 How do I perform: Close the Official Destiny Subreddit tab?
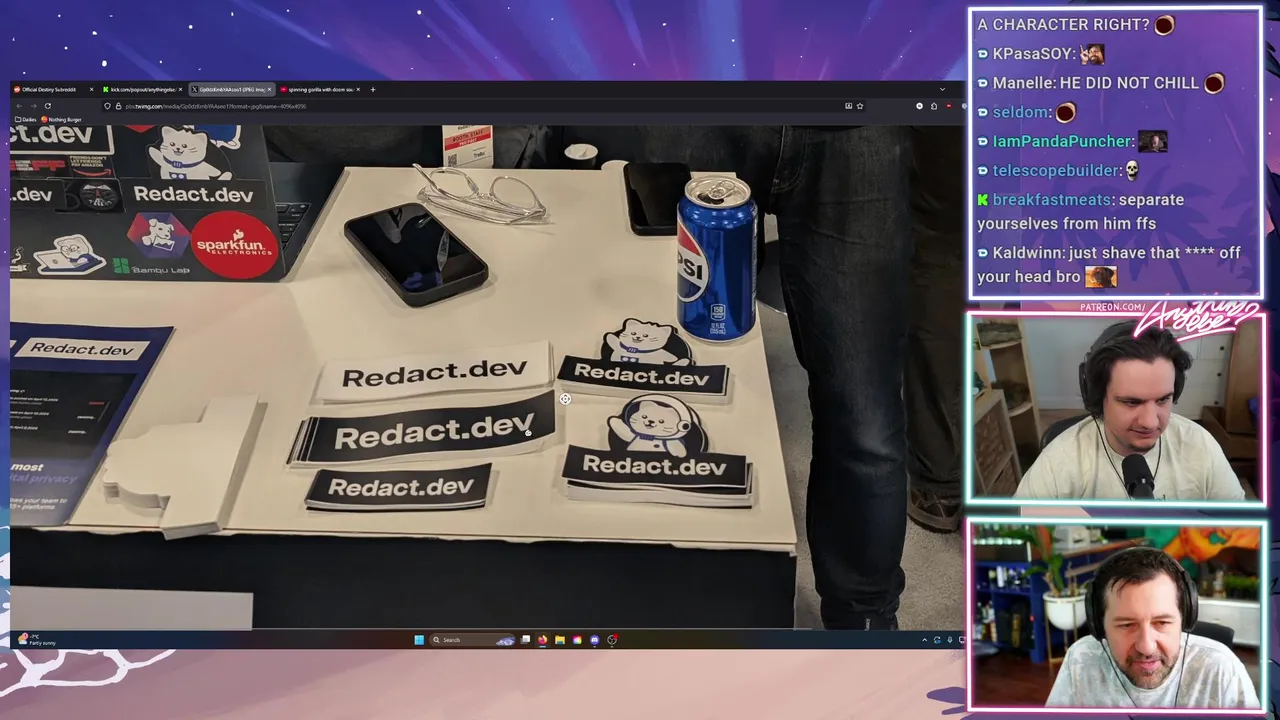click(x=91, y=90)
